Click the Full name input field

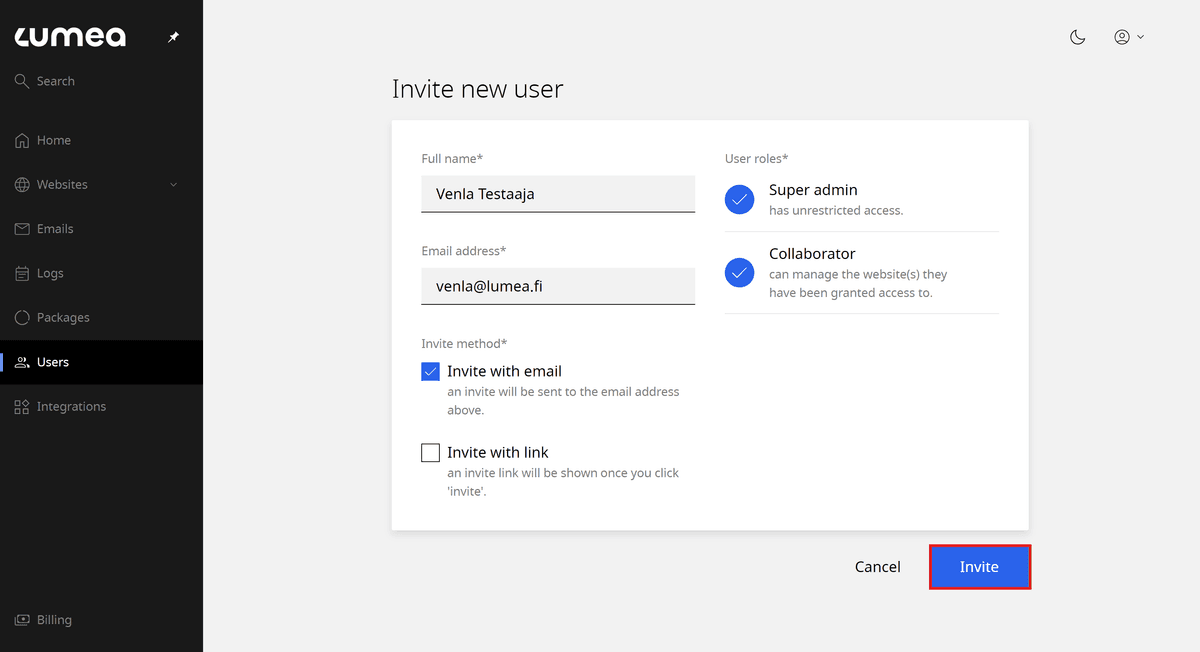coord(558,194)
